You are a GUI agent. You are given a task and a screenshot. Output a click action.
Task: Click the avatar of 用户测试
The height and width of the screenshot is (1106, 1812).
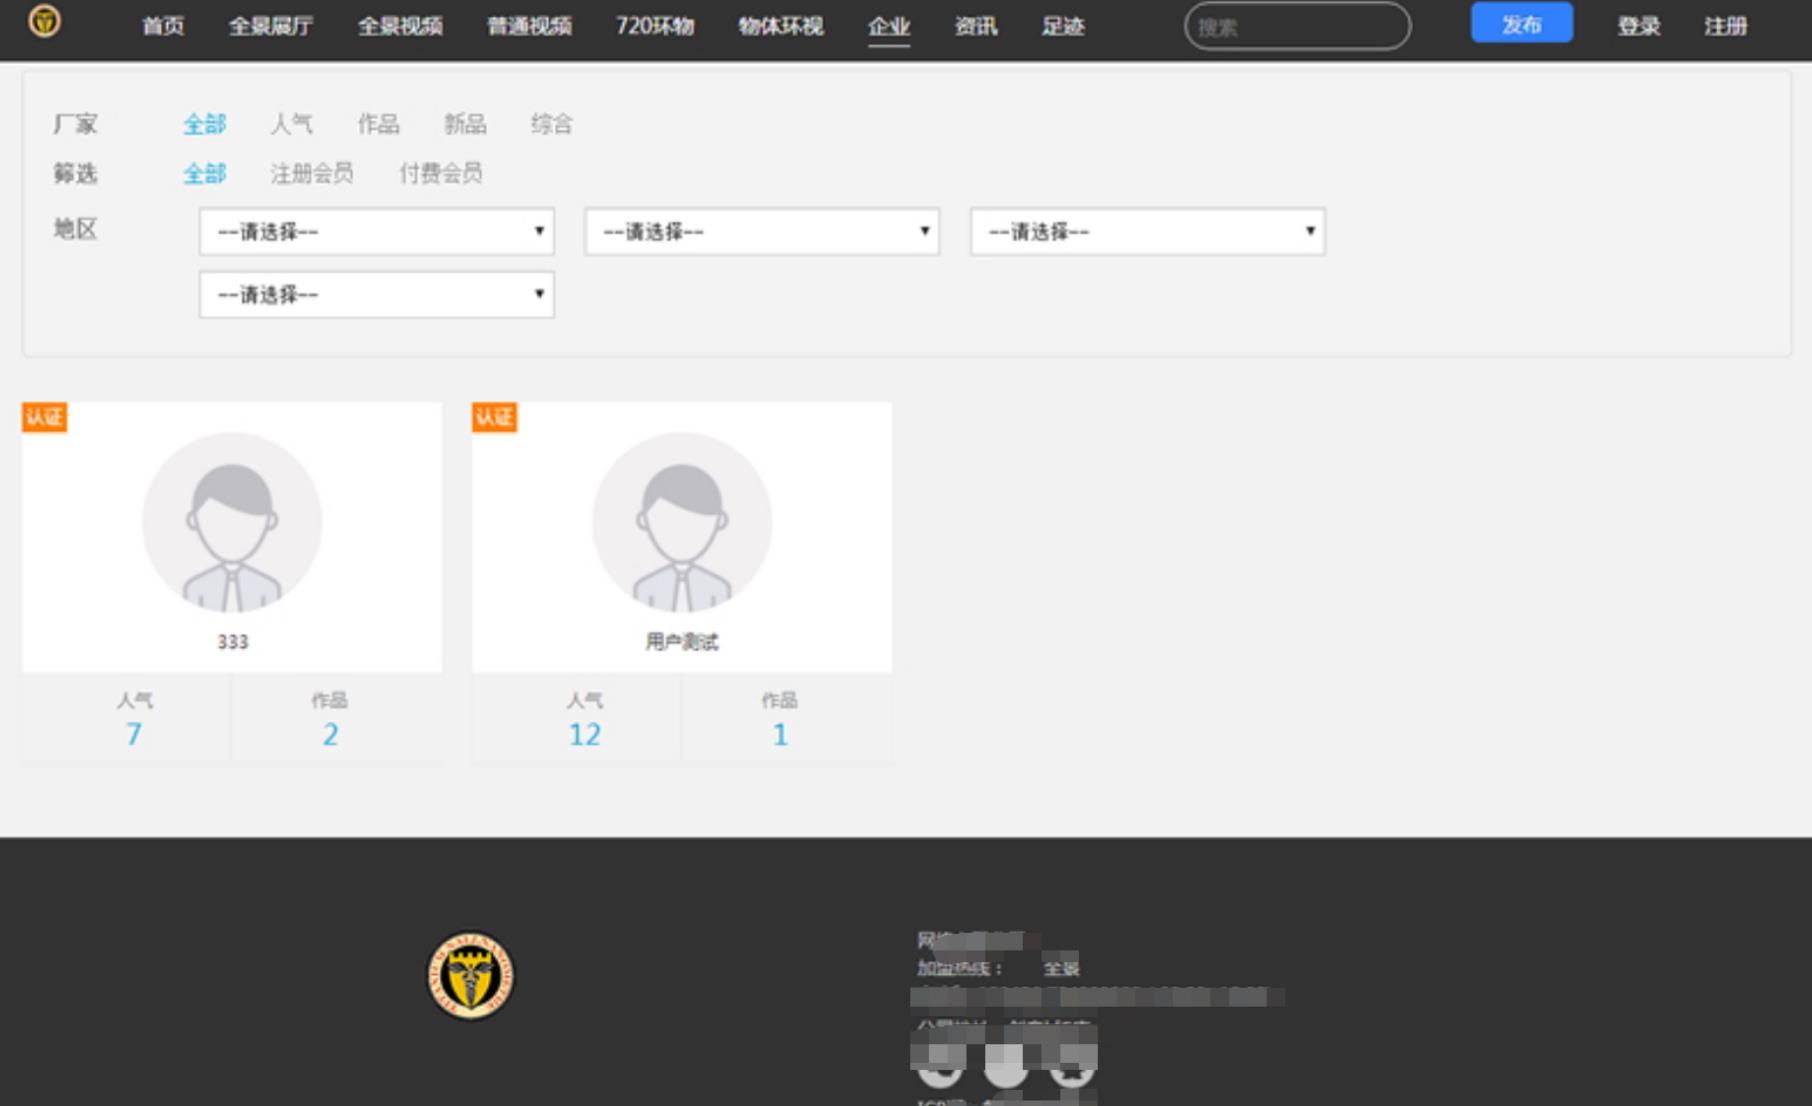tap(682, 522)
